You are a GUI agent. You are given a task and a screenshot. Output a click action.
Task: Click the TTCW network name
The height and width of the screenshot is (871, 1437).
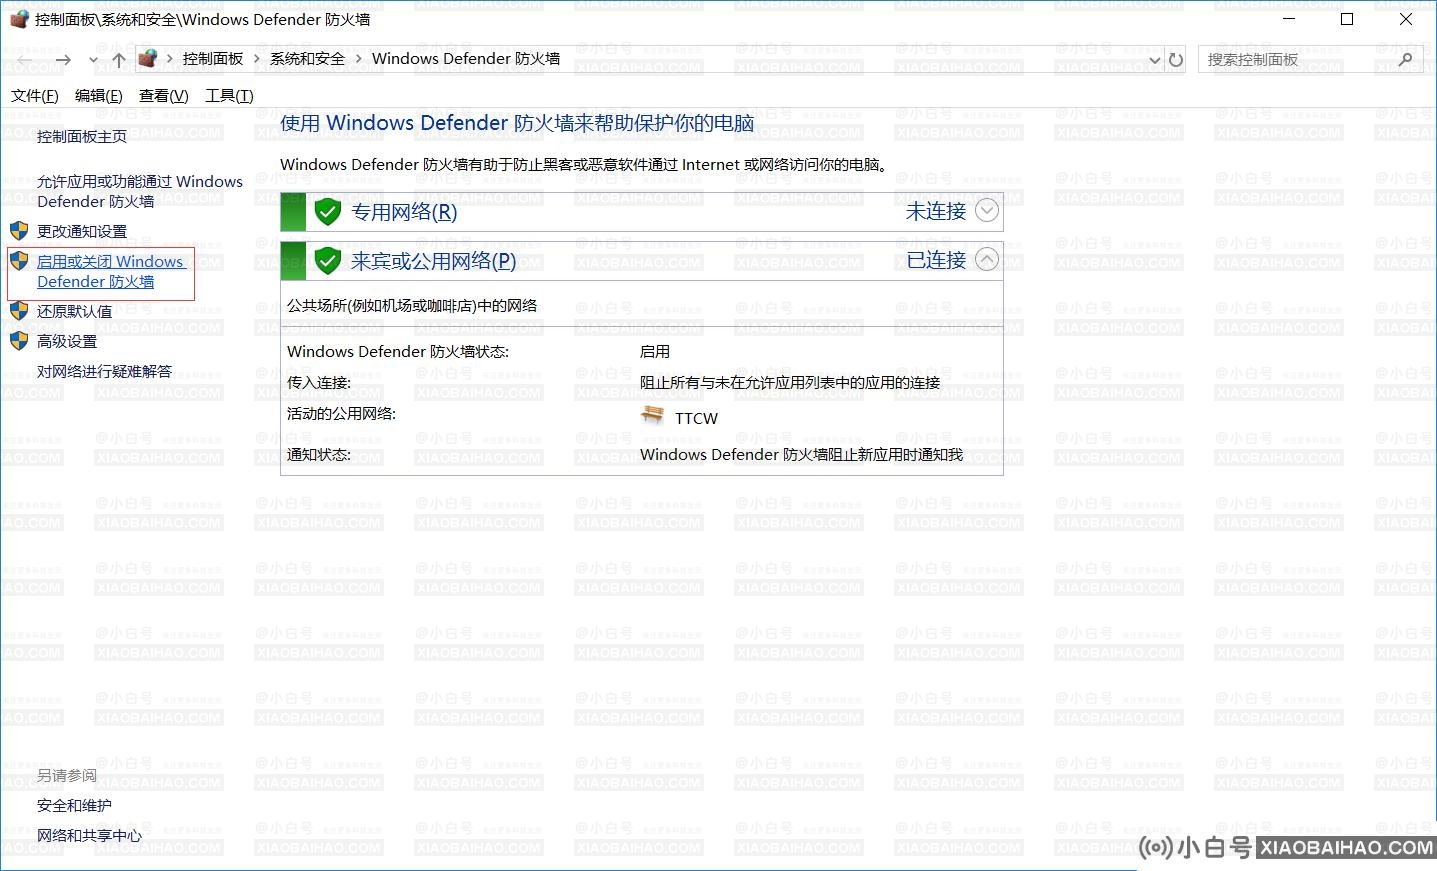coord(696,418)
